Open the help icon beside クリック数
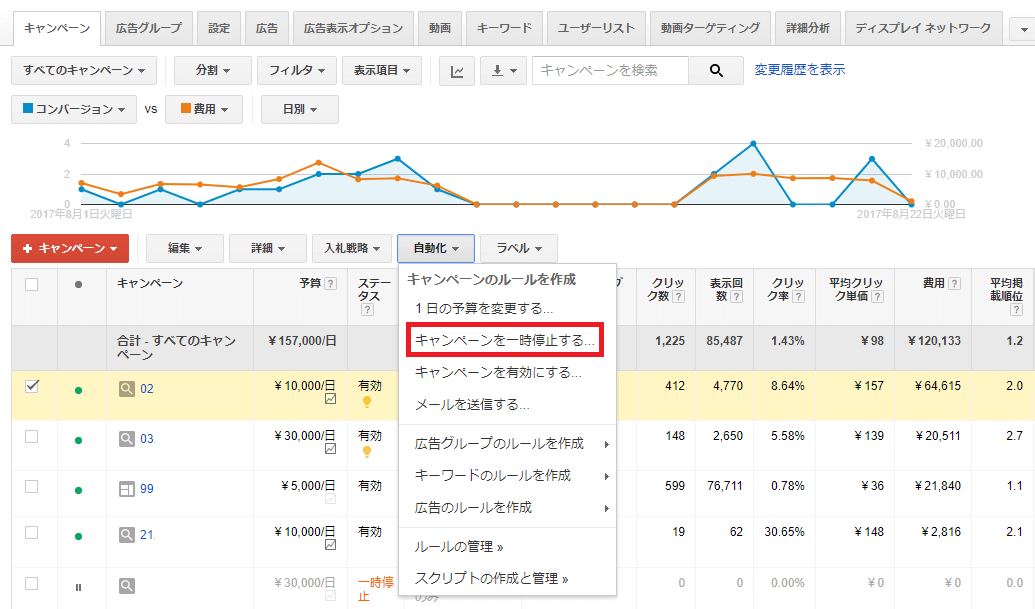The width and height of the screenshot is (1035, 609). click(x=679, y=297)
